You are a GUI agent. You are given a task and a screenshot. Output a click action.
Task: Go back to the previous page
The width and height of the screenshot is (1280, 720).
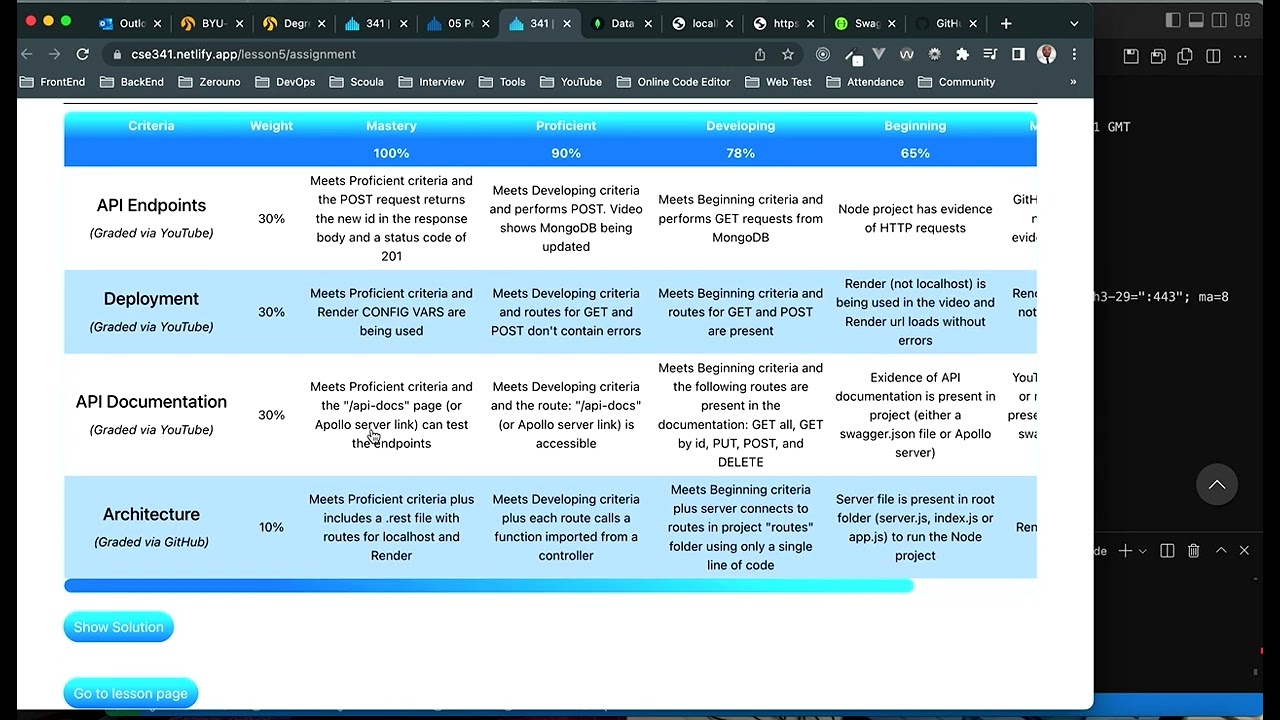[27, 54]
